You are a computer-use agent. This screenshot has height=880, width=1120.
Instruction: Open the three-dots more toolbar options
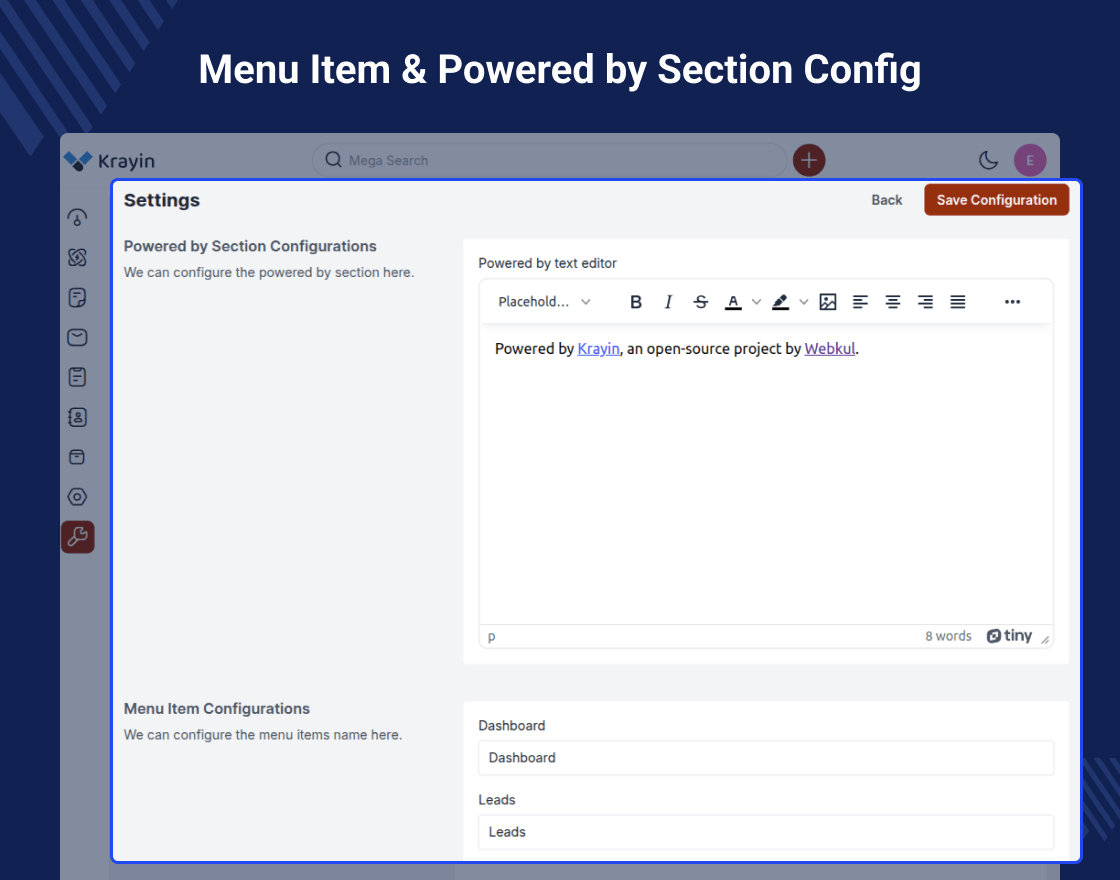click(x=1012, y=302)
